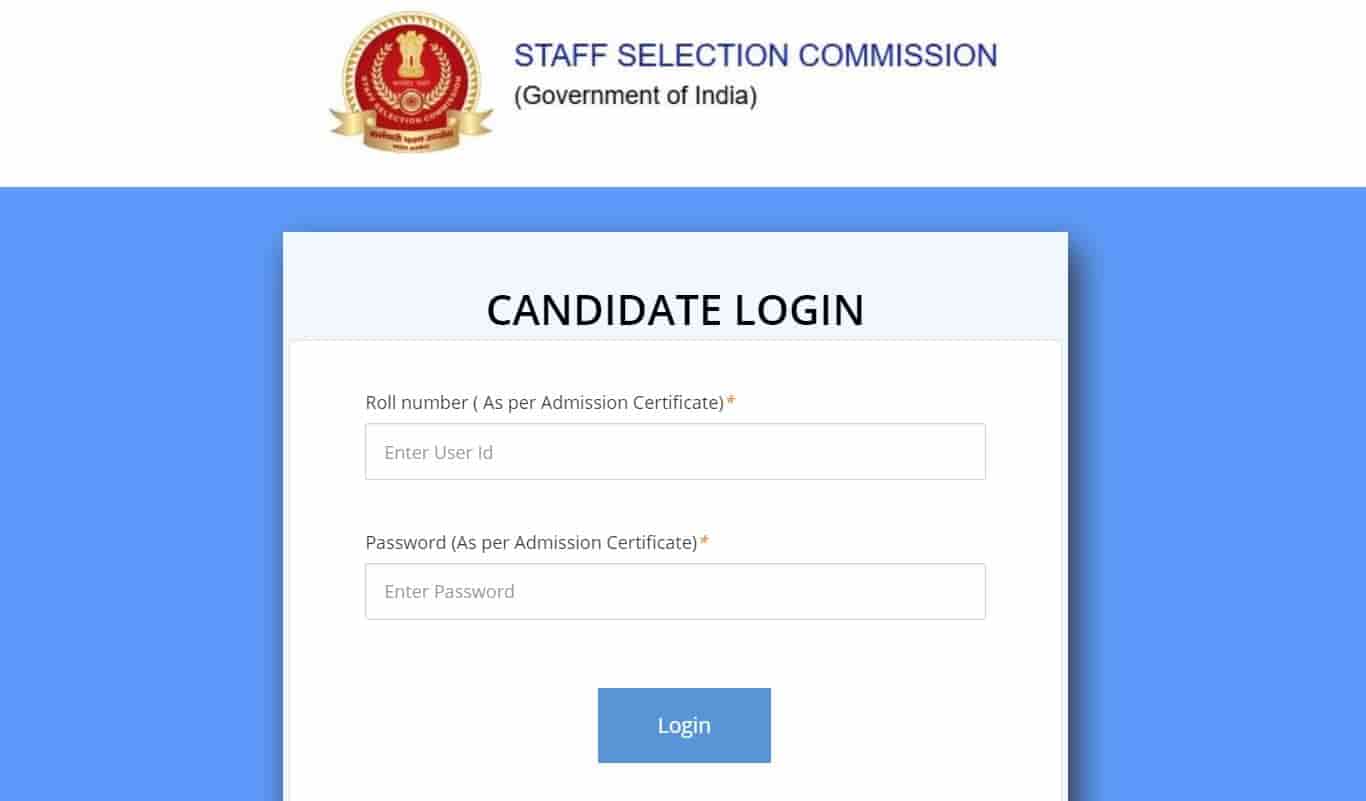This screenshot has height=801, width=1366.
Task: Click the blue strip above the login card
Action: (x=675, y=209)
